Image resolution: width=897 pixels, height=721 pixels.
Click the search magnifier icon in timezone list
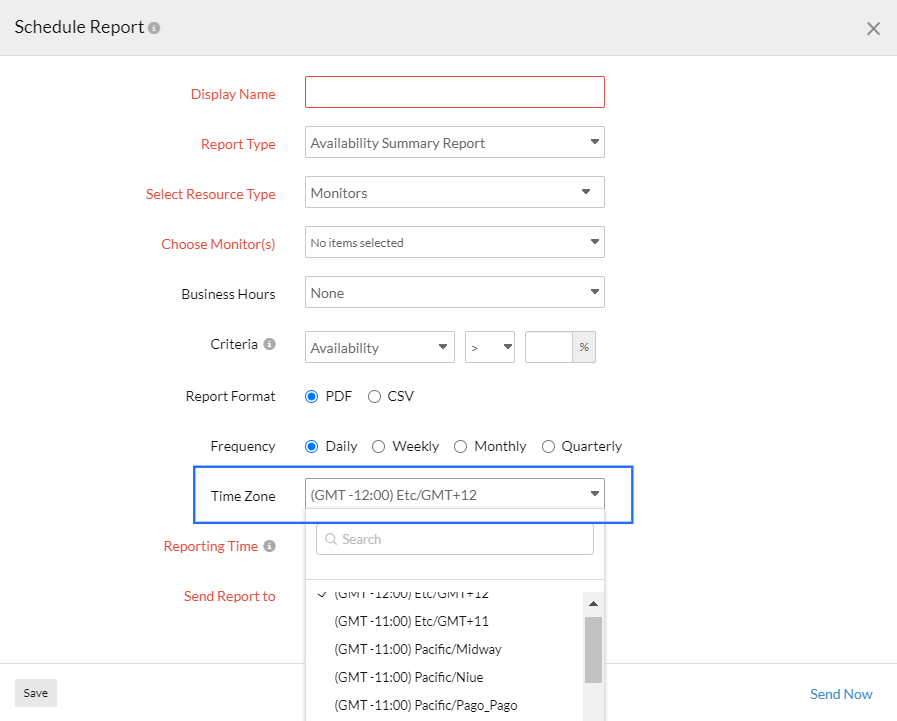pos(331,539)
